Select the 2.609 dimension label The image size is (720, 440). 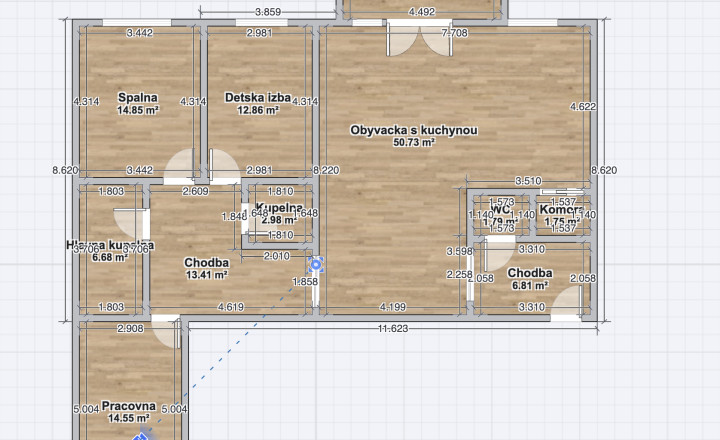coord(196,192)
